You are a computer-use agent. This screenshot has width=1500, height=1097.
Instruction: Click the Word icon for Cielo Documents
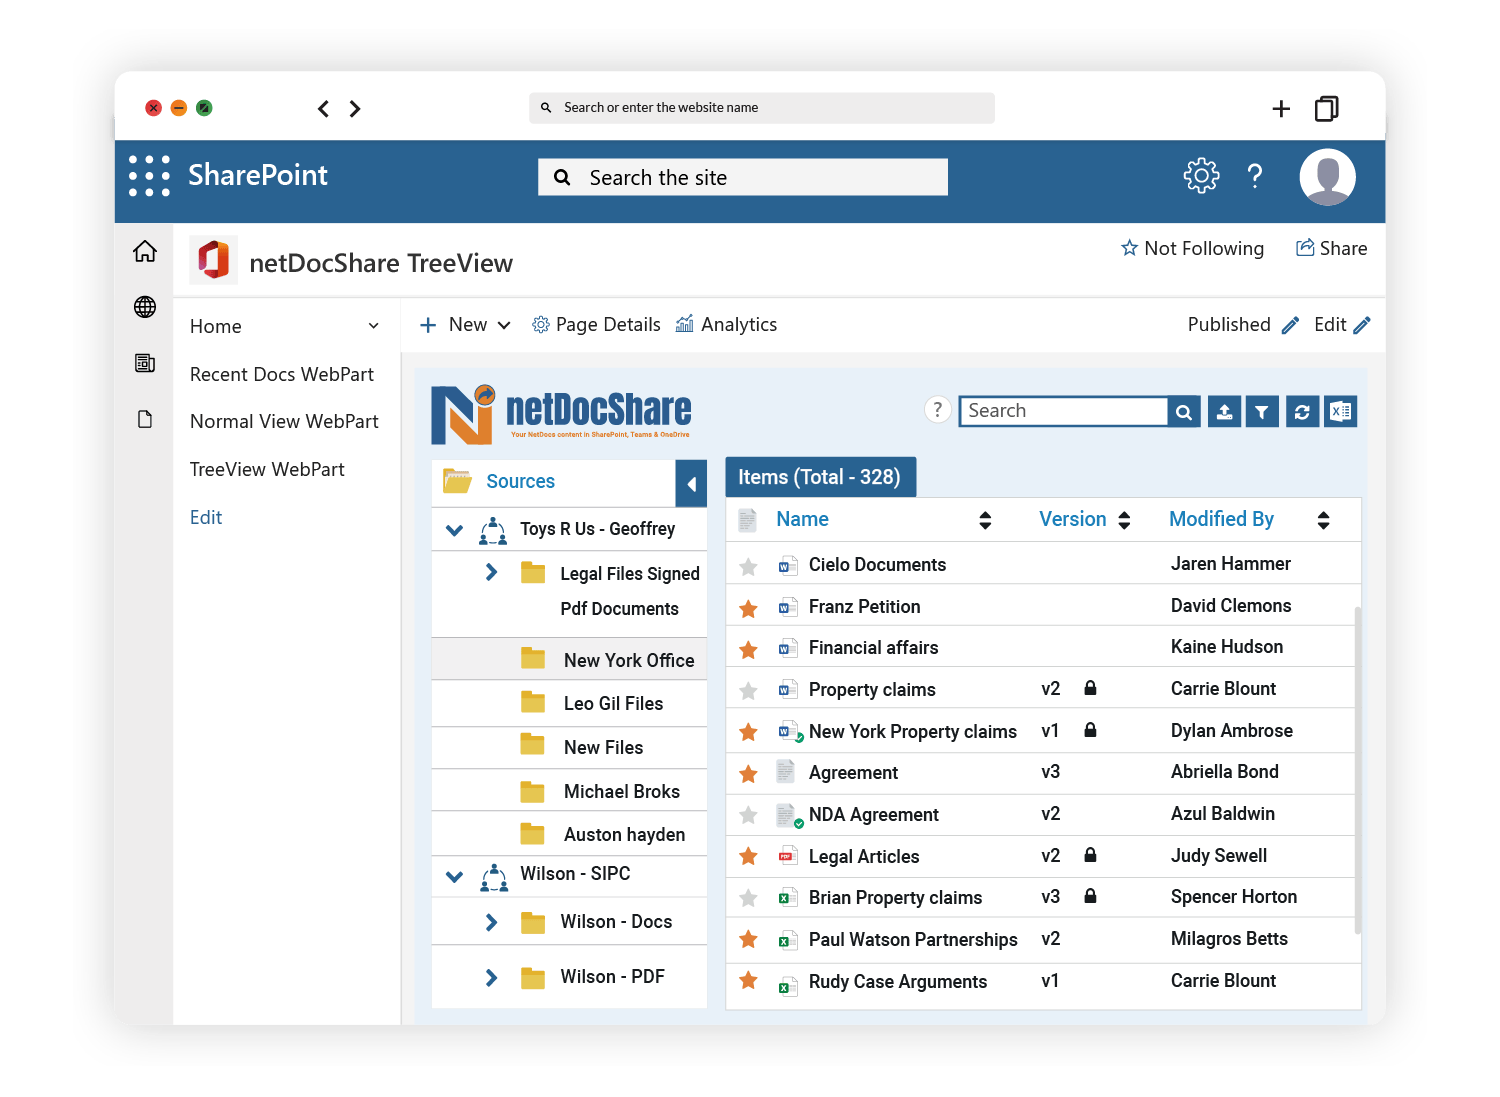[x=788, y=565]
